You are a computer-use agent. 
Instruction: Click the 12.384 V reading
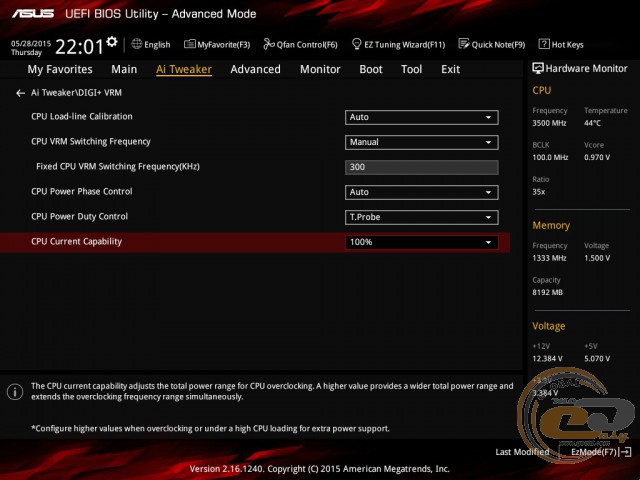[x=547, y=359]
